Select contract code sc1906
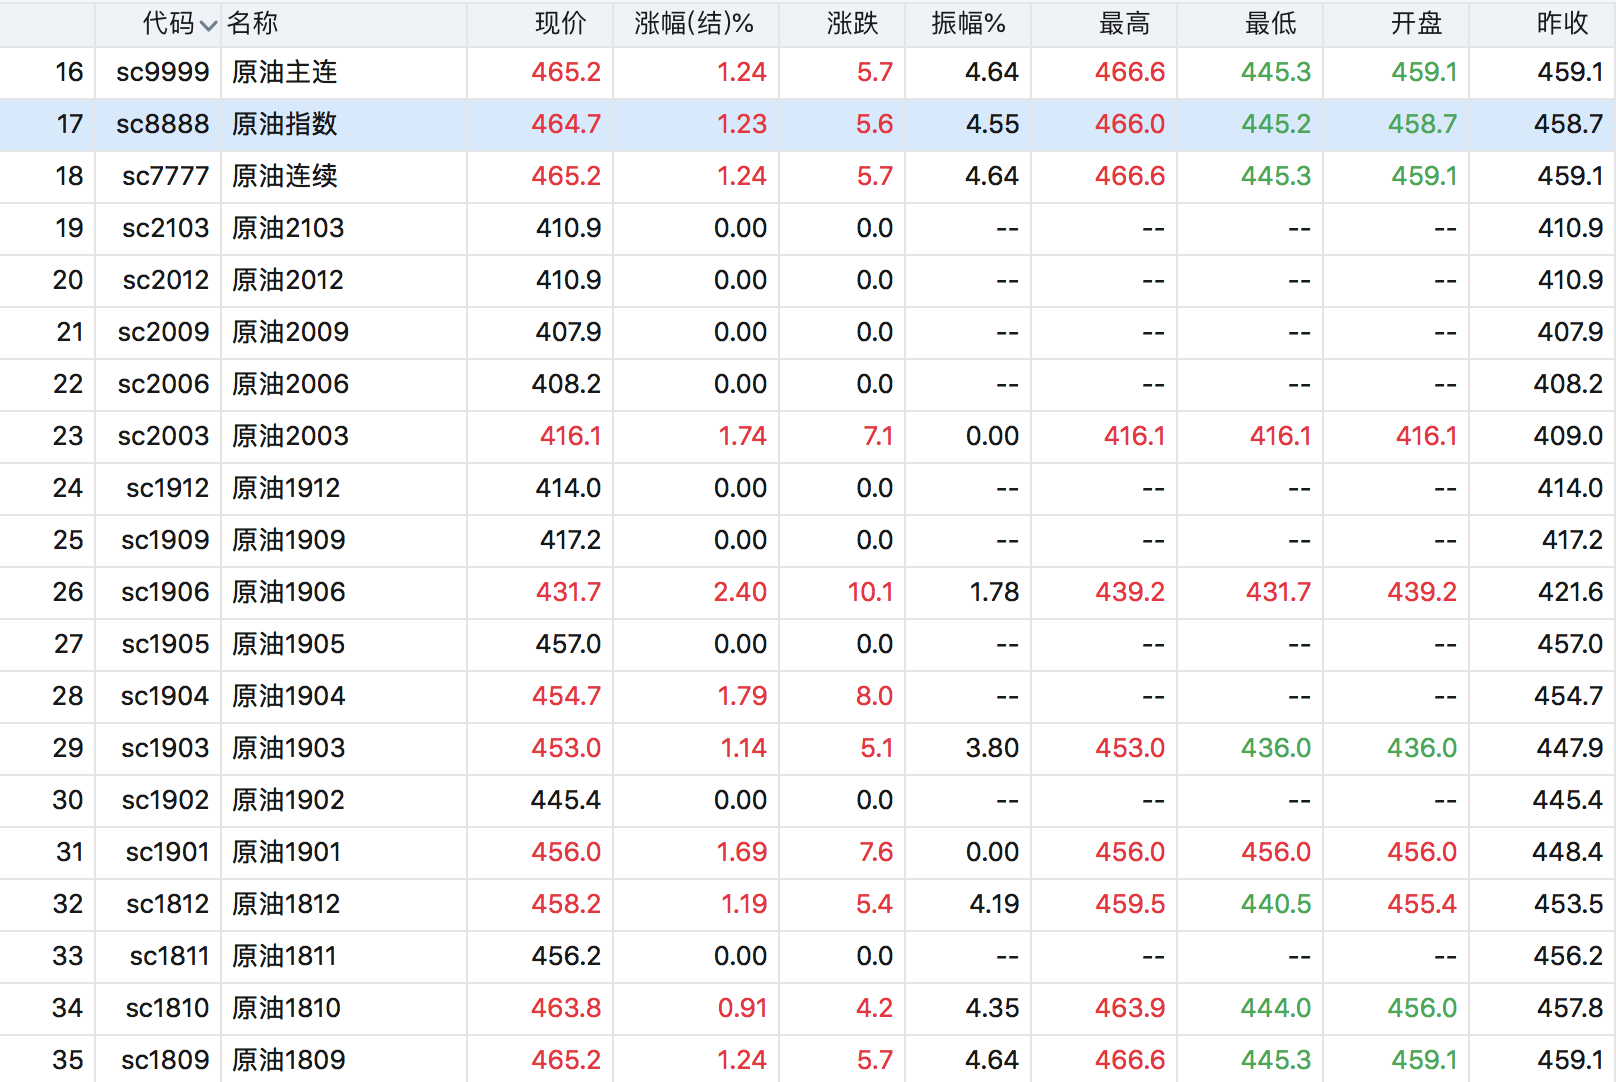Screen dimensions: 1616x1082 click(x=165, y=592)
